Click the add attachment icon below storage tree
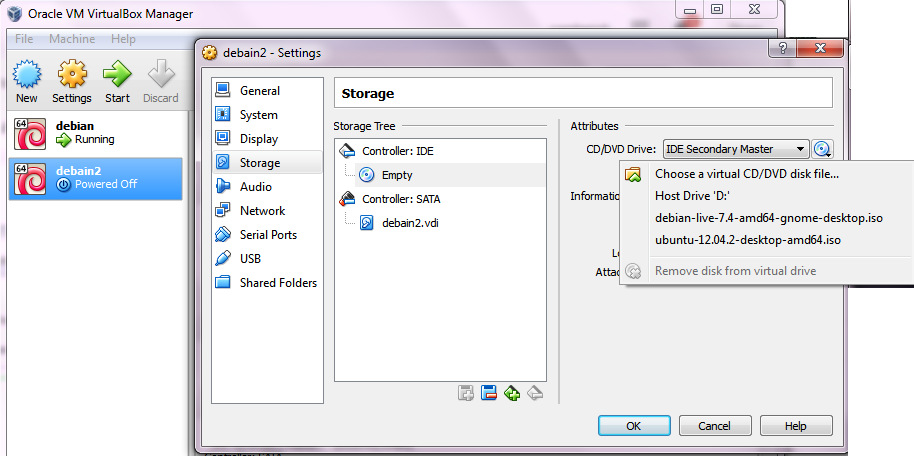The image size is (914, 456). (465, 394)
